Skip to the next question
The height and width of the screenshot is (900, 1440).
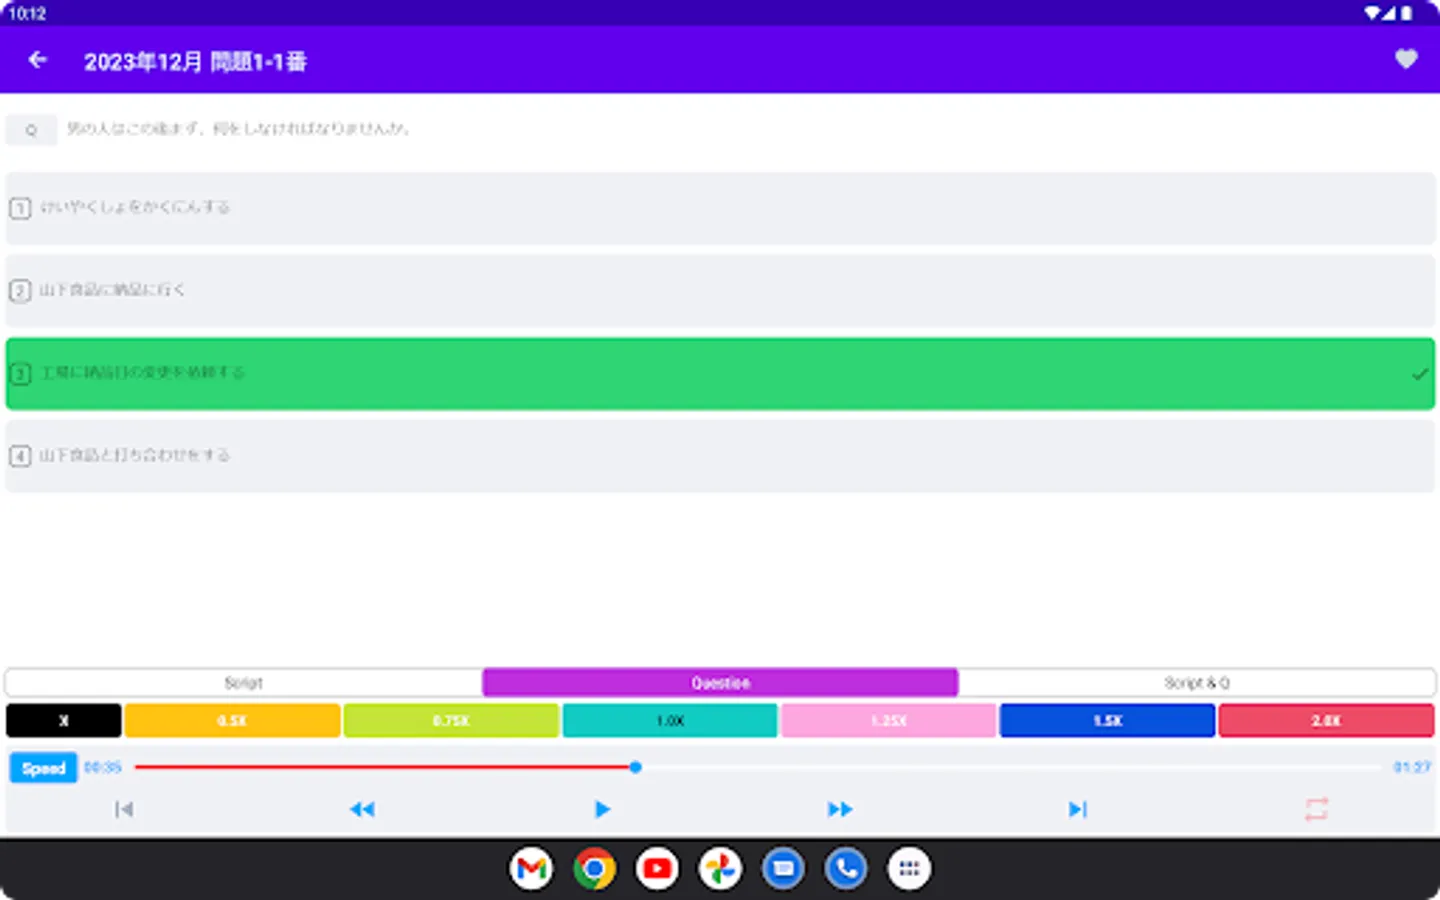[x=1078, y=809]
